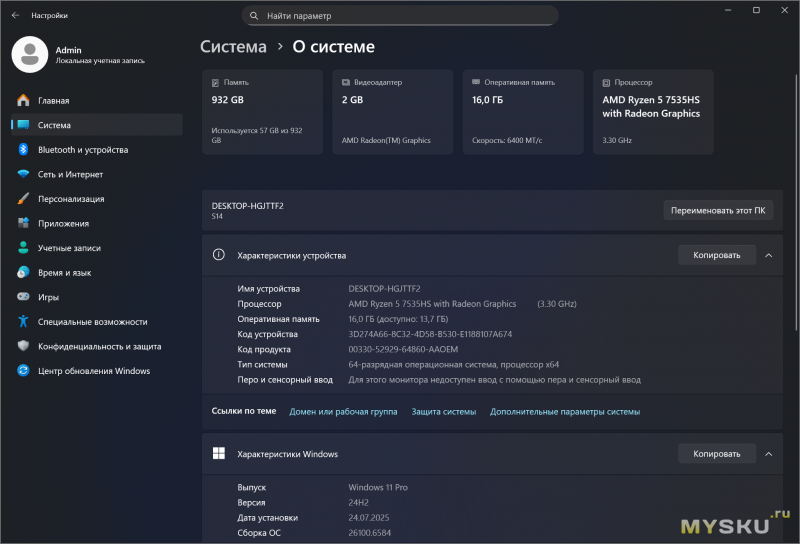This screenshot has height=544, width=800.
Task: Select Приложения in the sidebar
Action: click(97, 223)
